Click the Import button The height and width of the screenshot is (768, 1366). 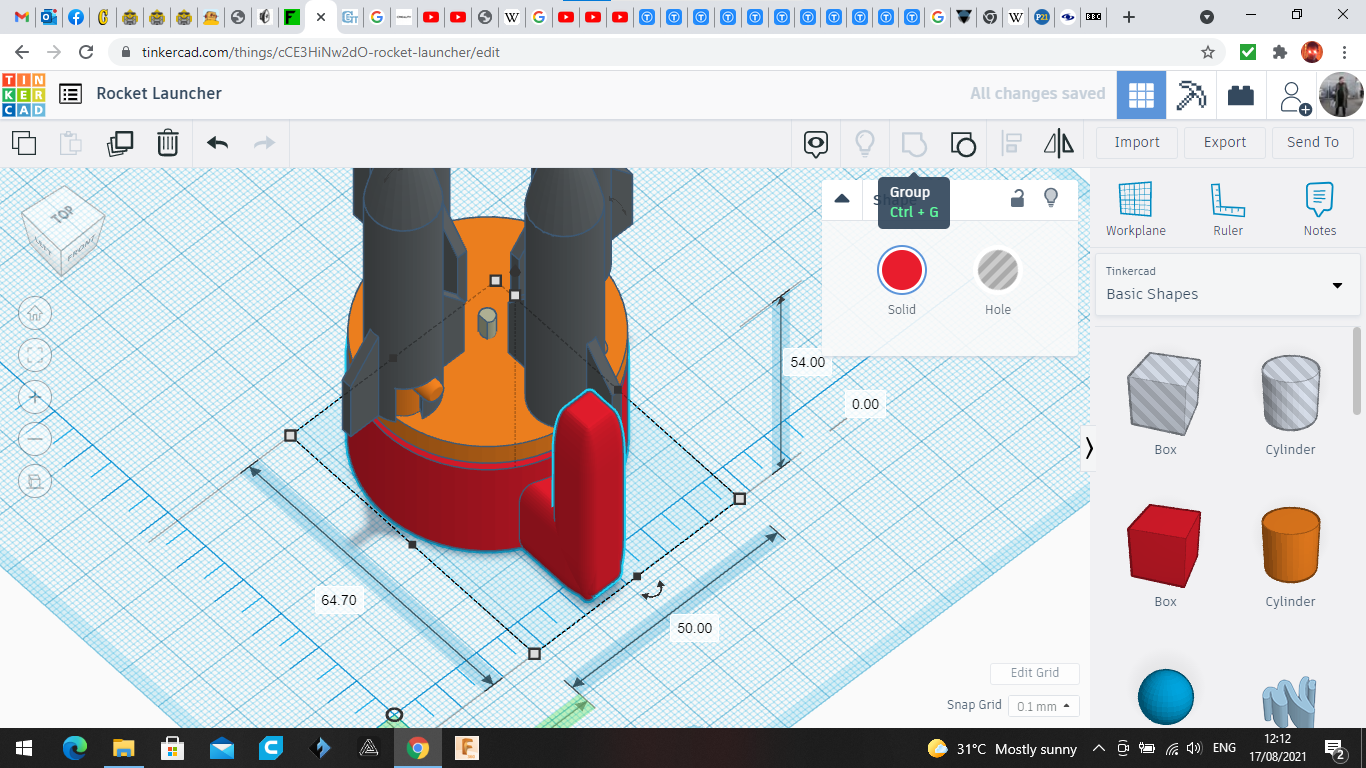1137,142
